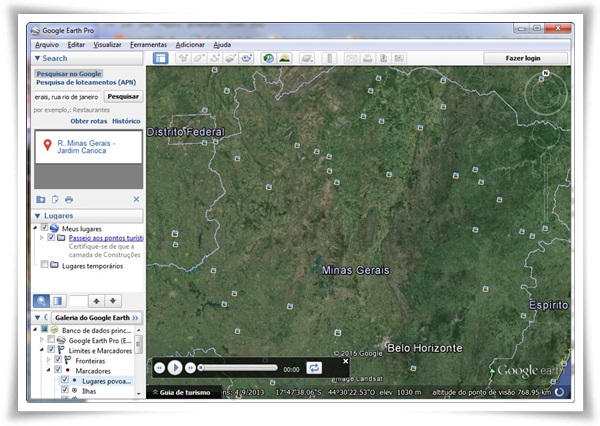600x426 pixels.
Task: Click the red pin of R. Minas Gerais result
Action: tap(47, 145)
